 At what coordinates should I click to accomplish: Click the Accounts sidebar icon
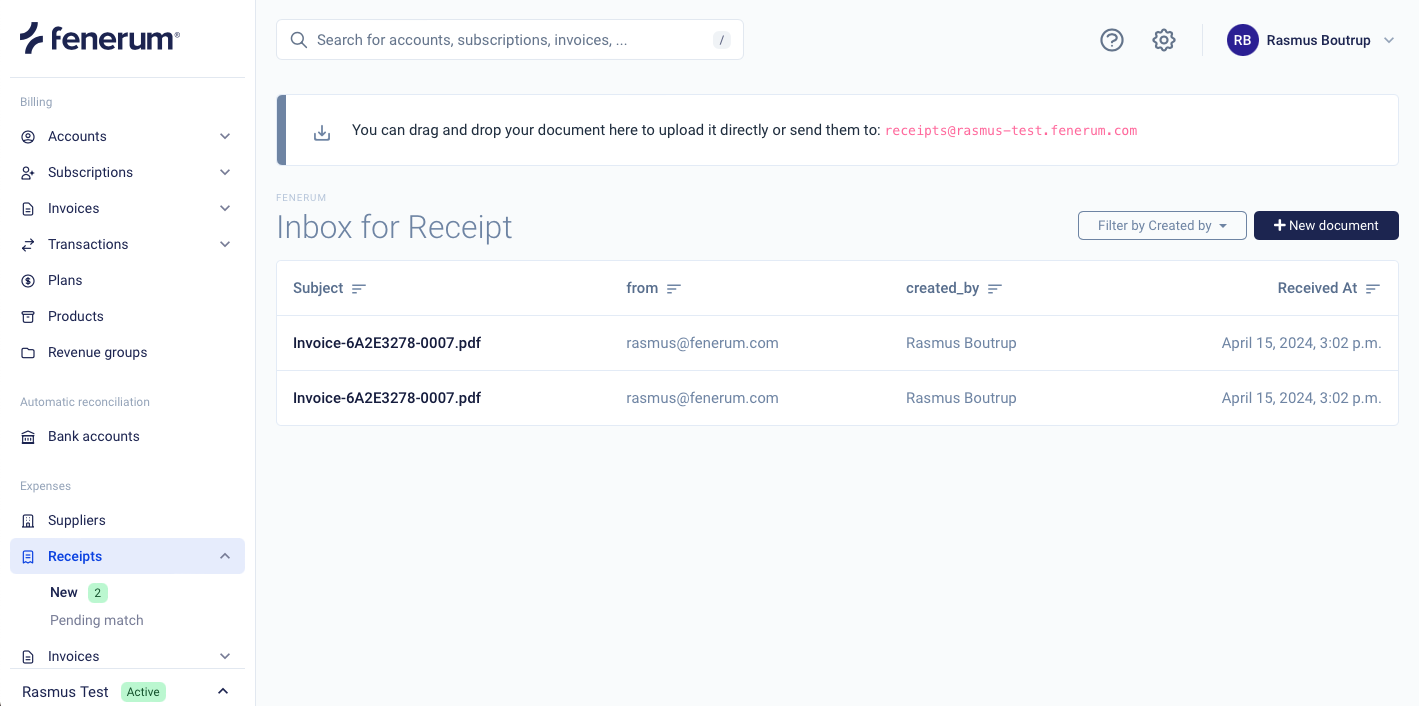(28, 136)
